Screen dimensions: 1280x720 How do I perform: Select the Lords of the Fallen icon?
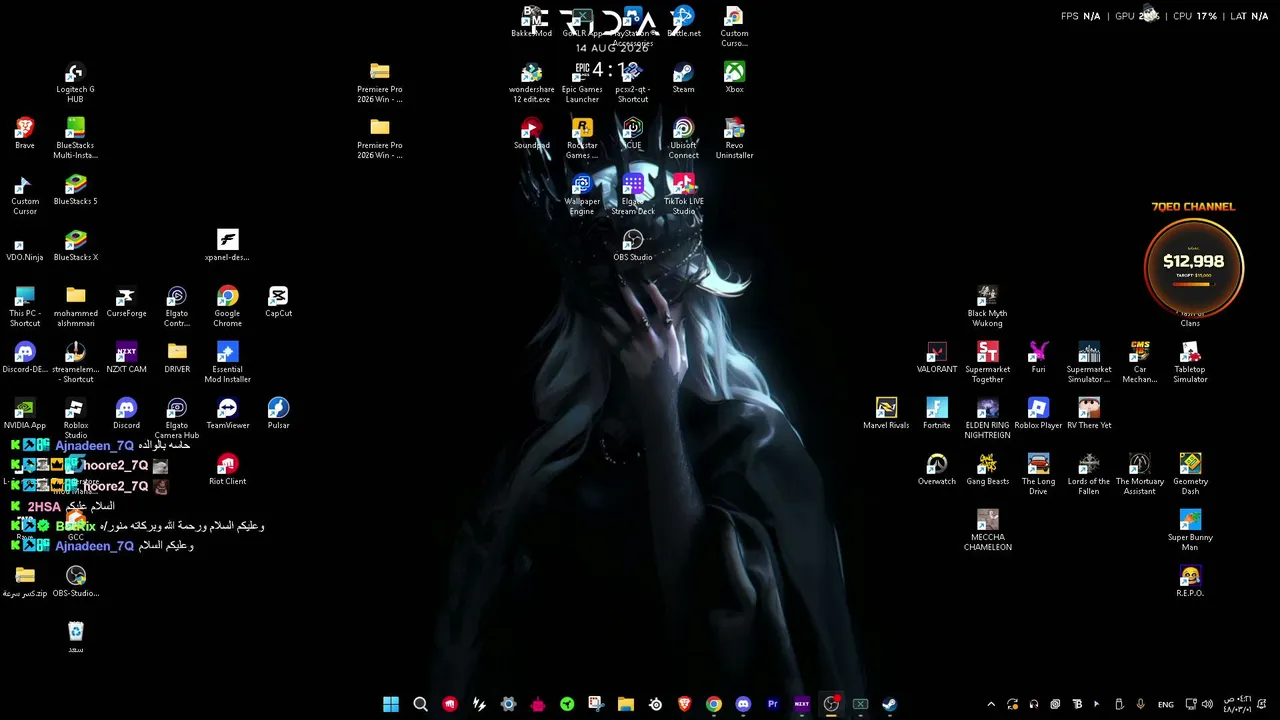pyautogui.click(x=1089, y=475)
